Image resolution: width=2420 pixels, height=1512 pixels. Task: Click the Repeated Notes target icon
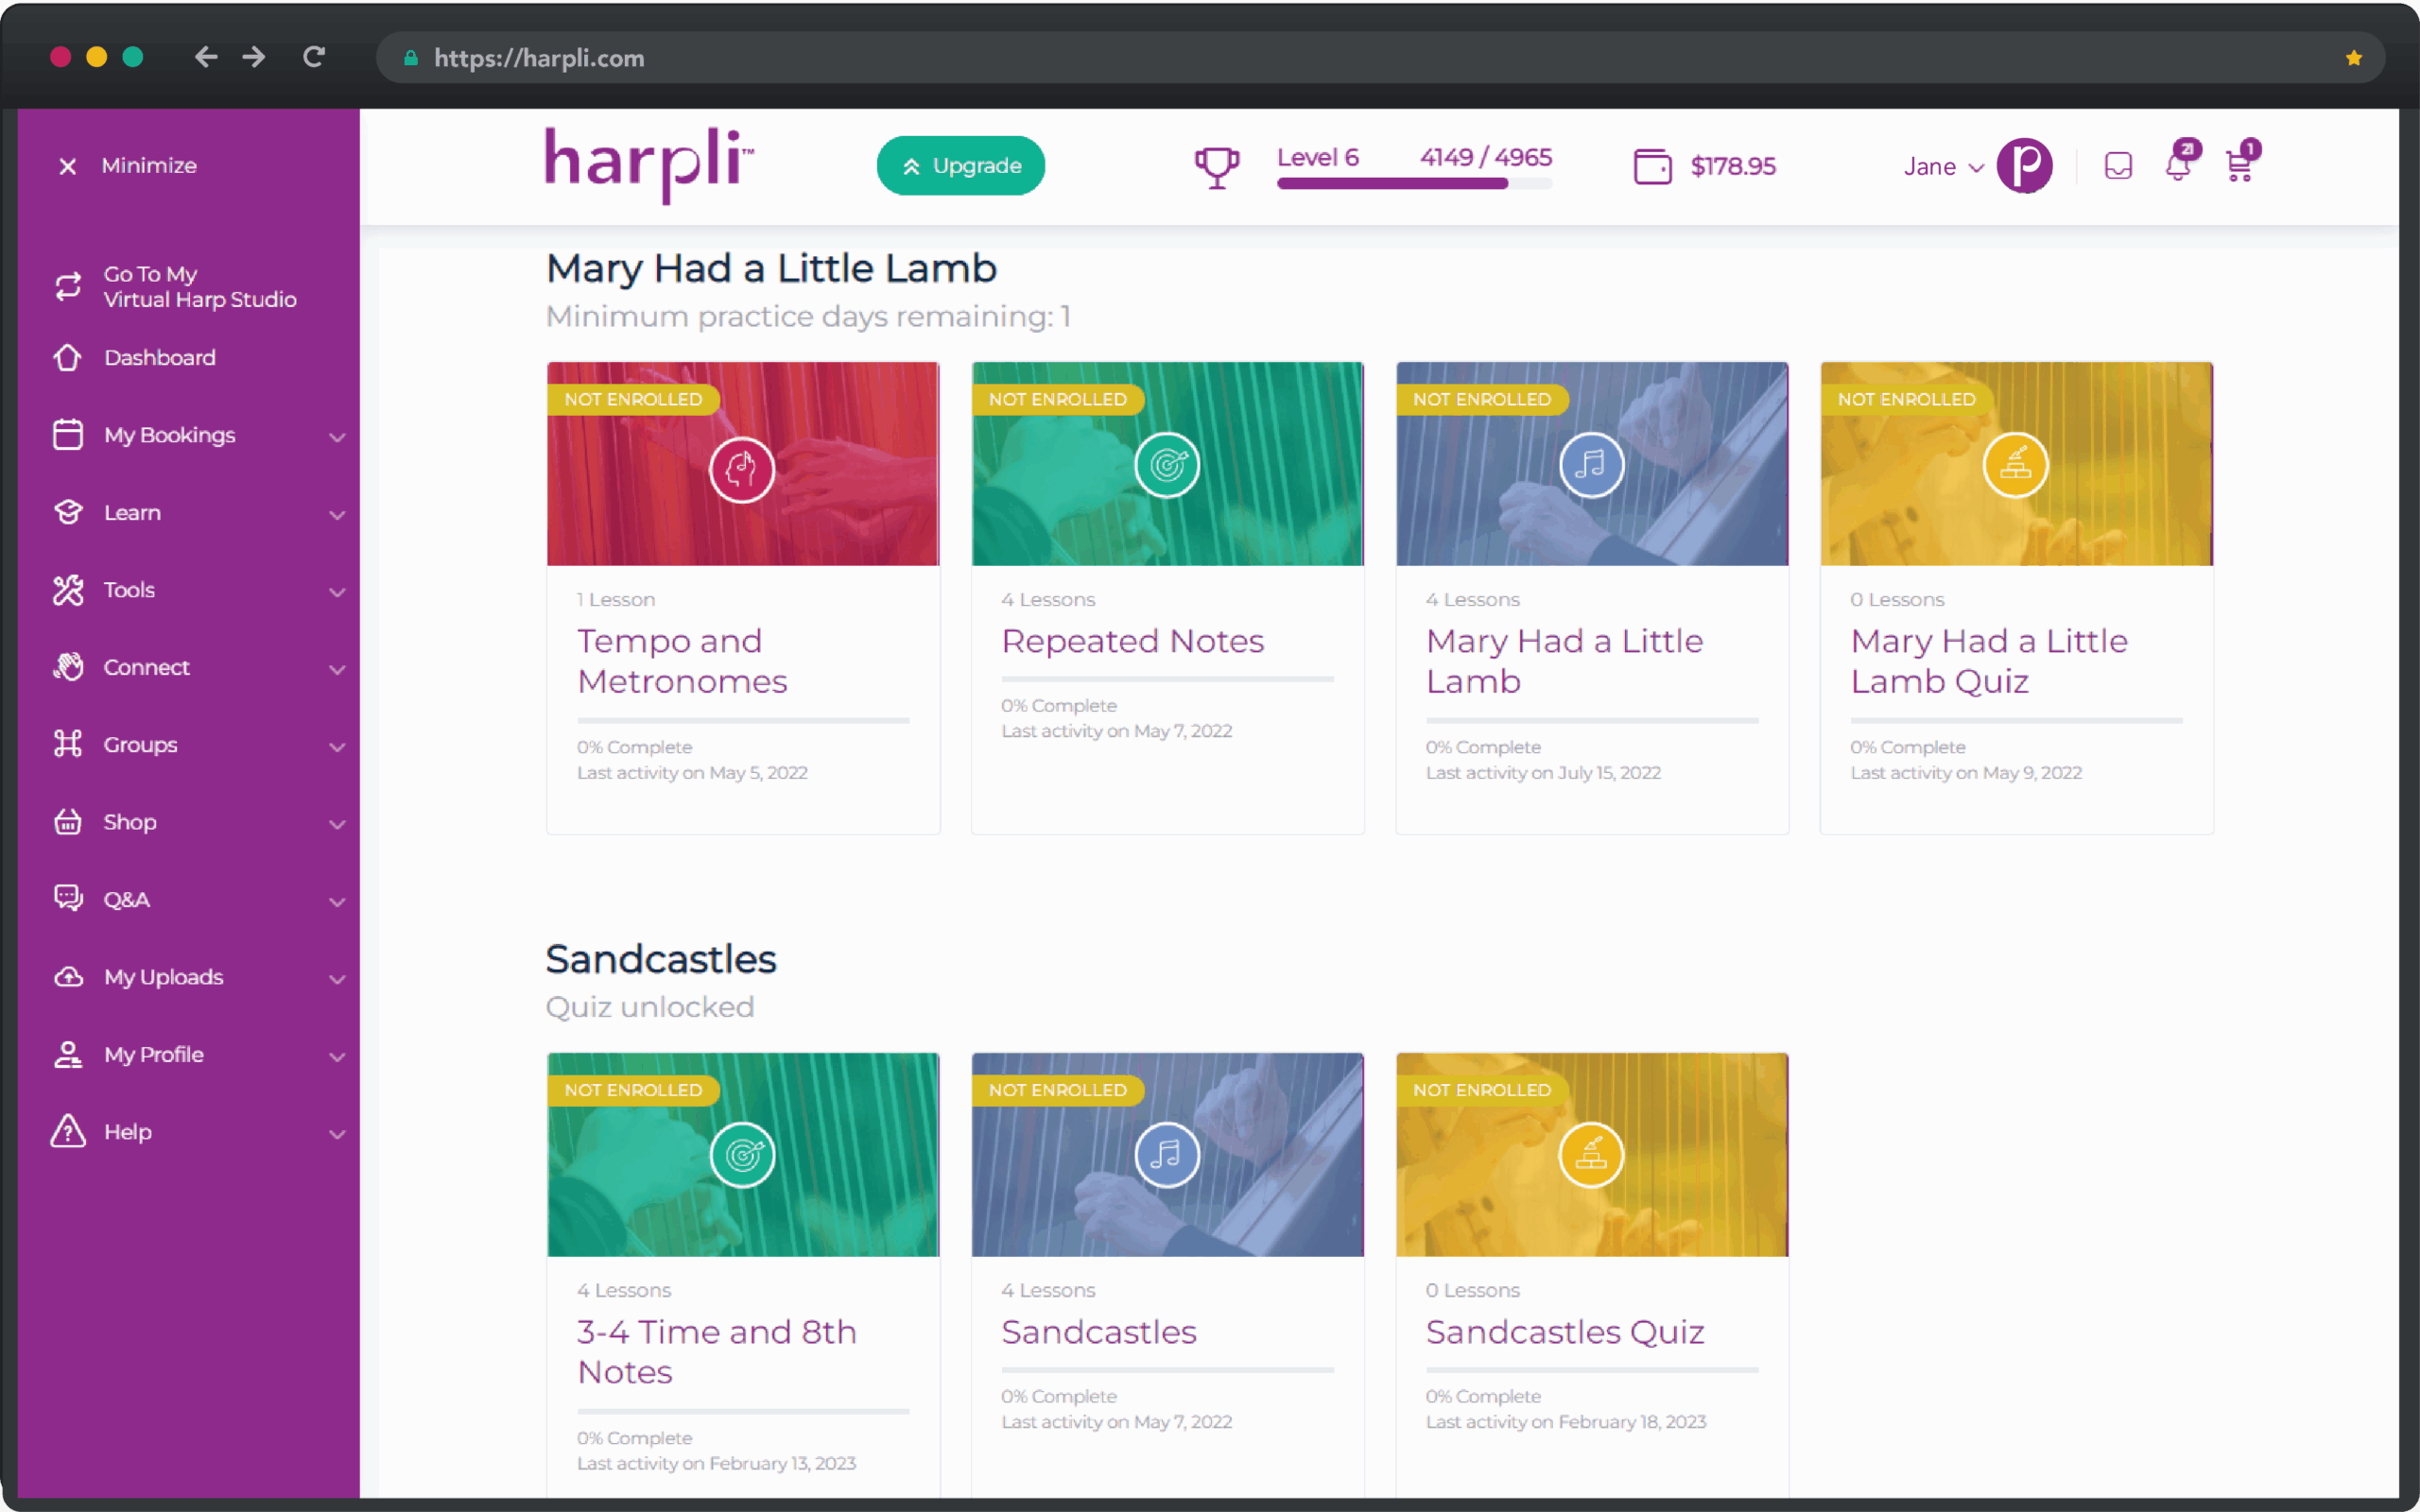1167,465
